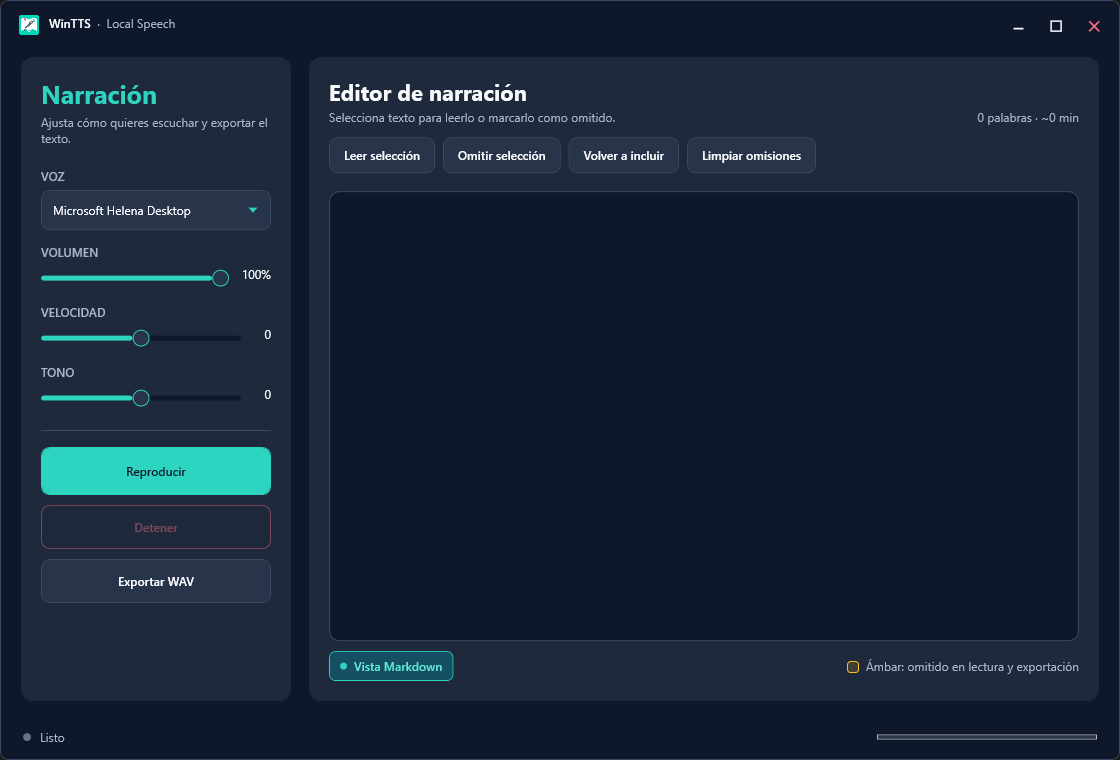Click inside the narration text editor
The height and width of the screenshot is (760, 1120).
pos(704,416)
